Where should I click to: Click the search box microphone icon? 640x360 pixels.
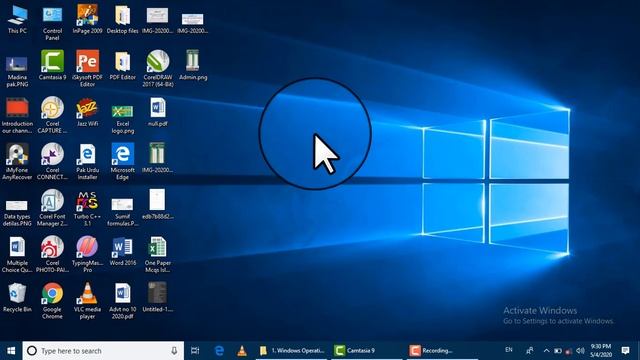coord(174,351)
